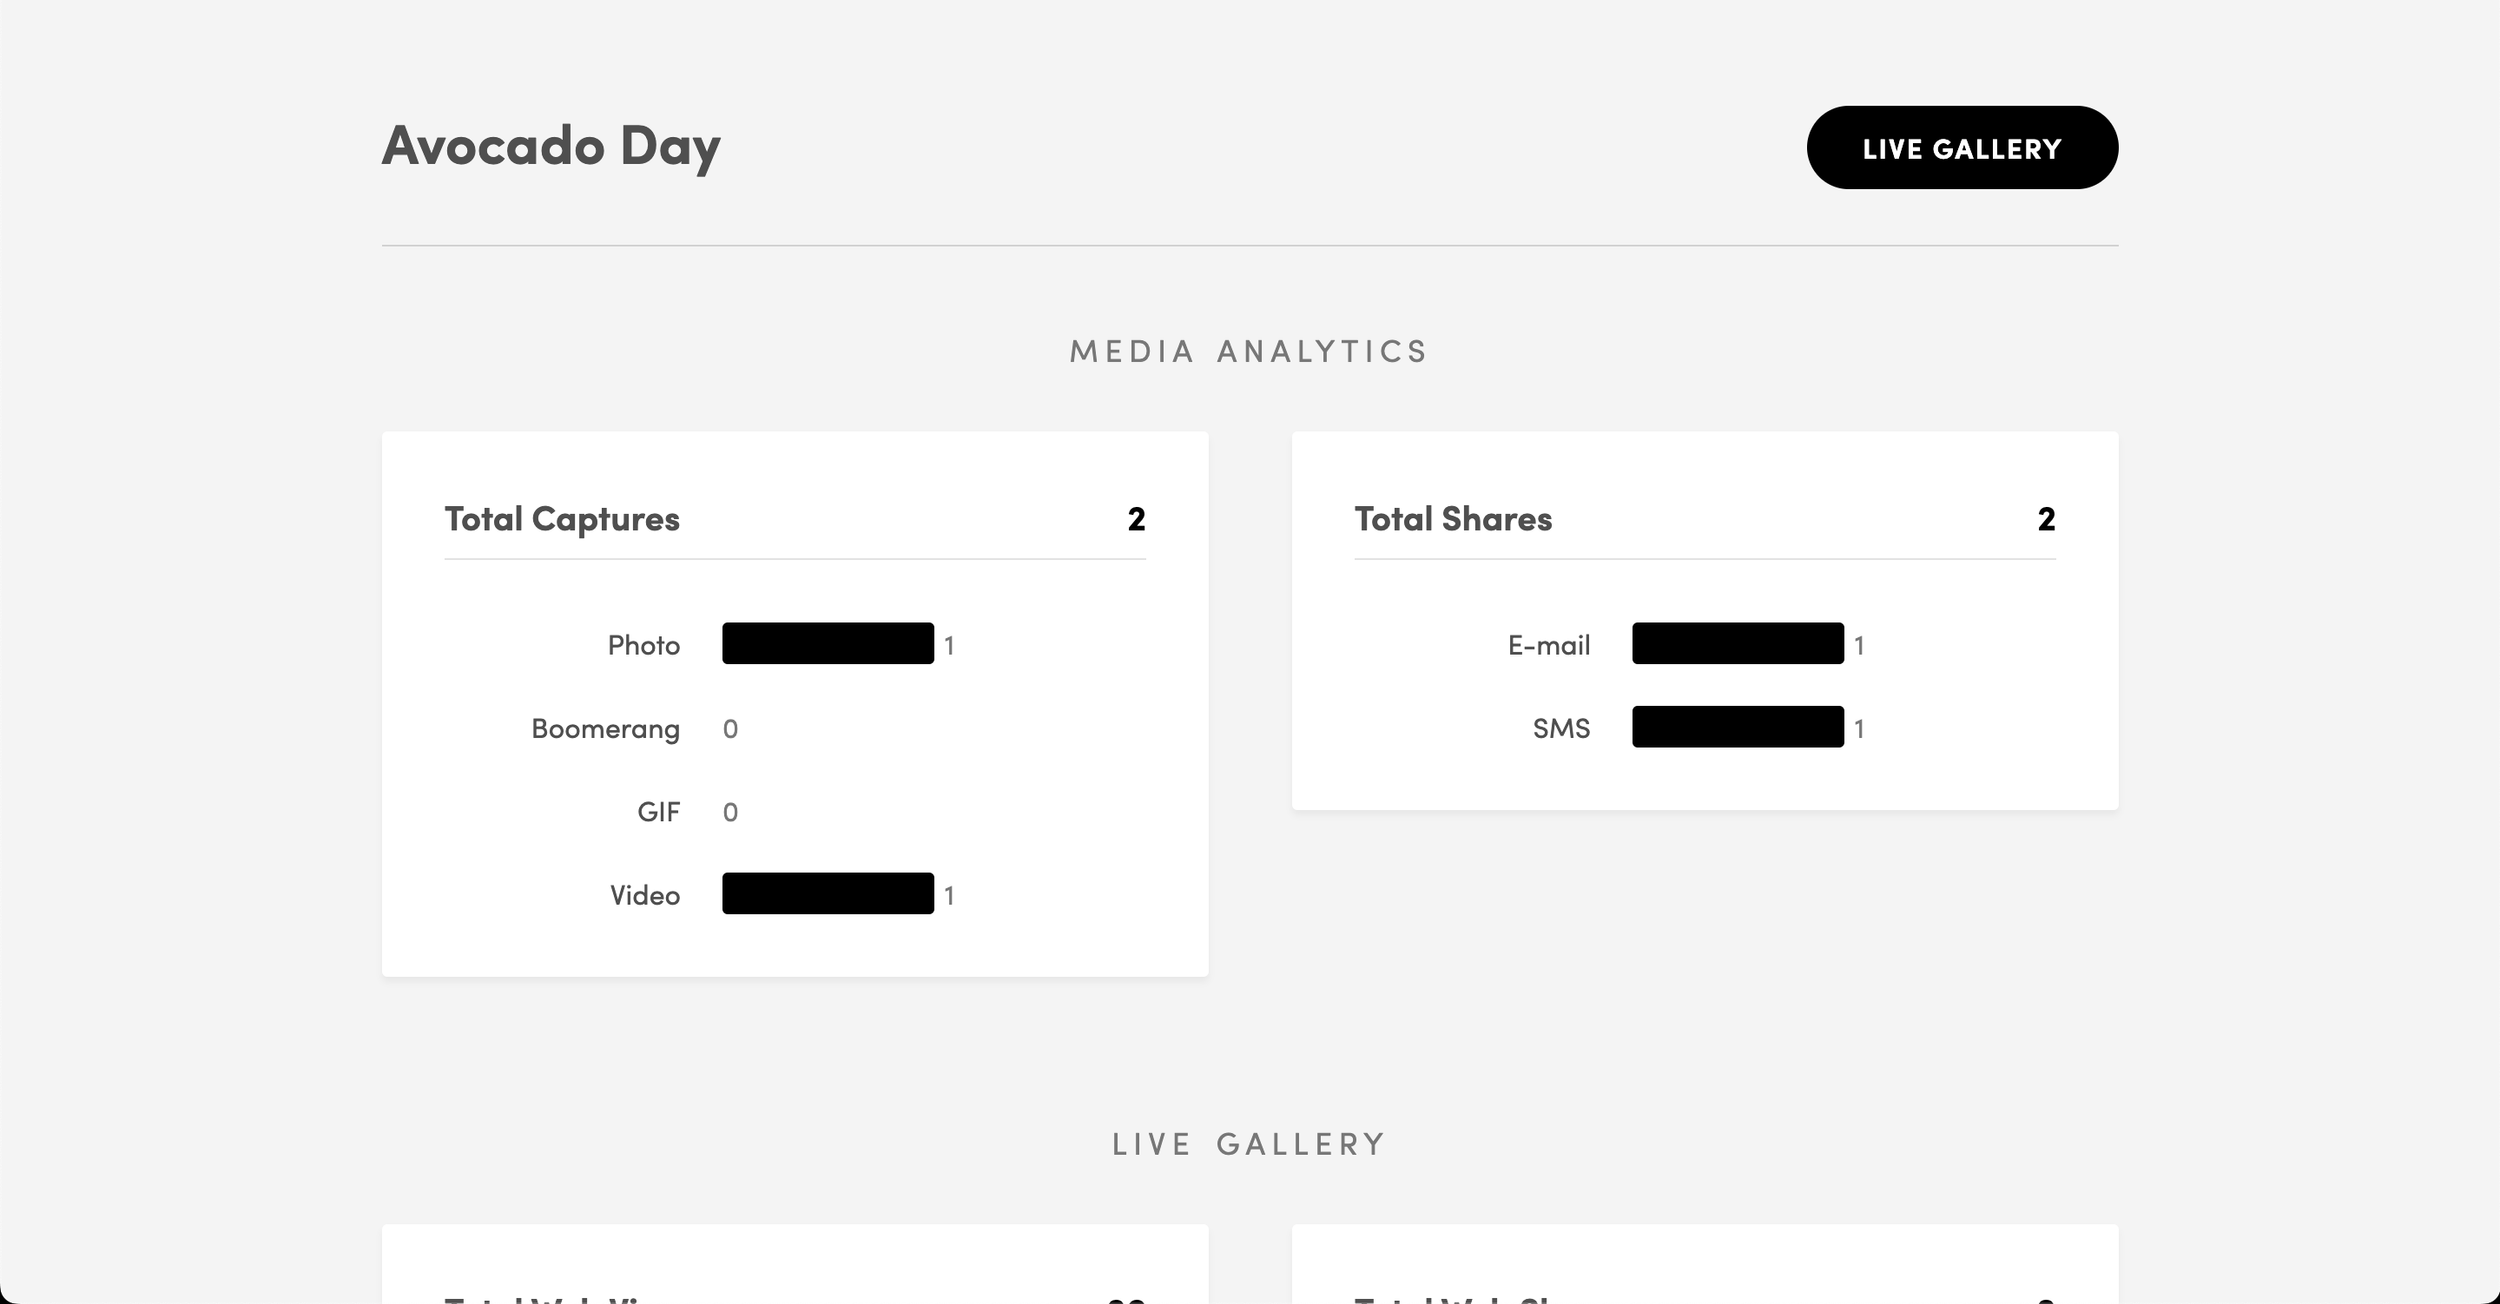
Task: Click the GIF zero count value
Action: [730, 812]
